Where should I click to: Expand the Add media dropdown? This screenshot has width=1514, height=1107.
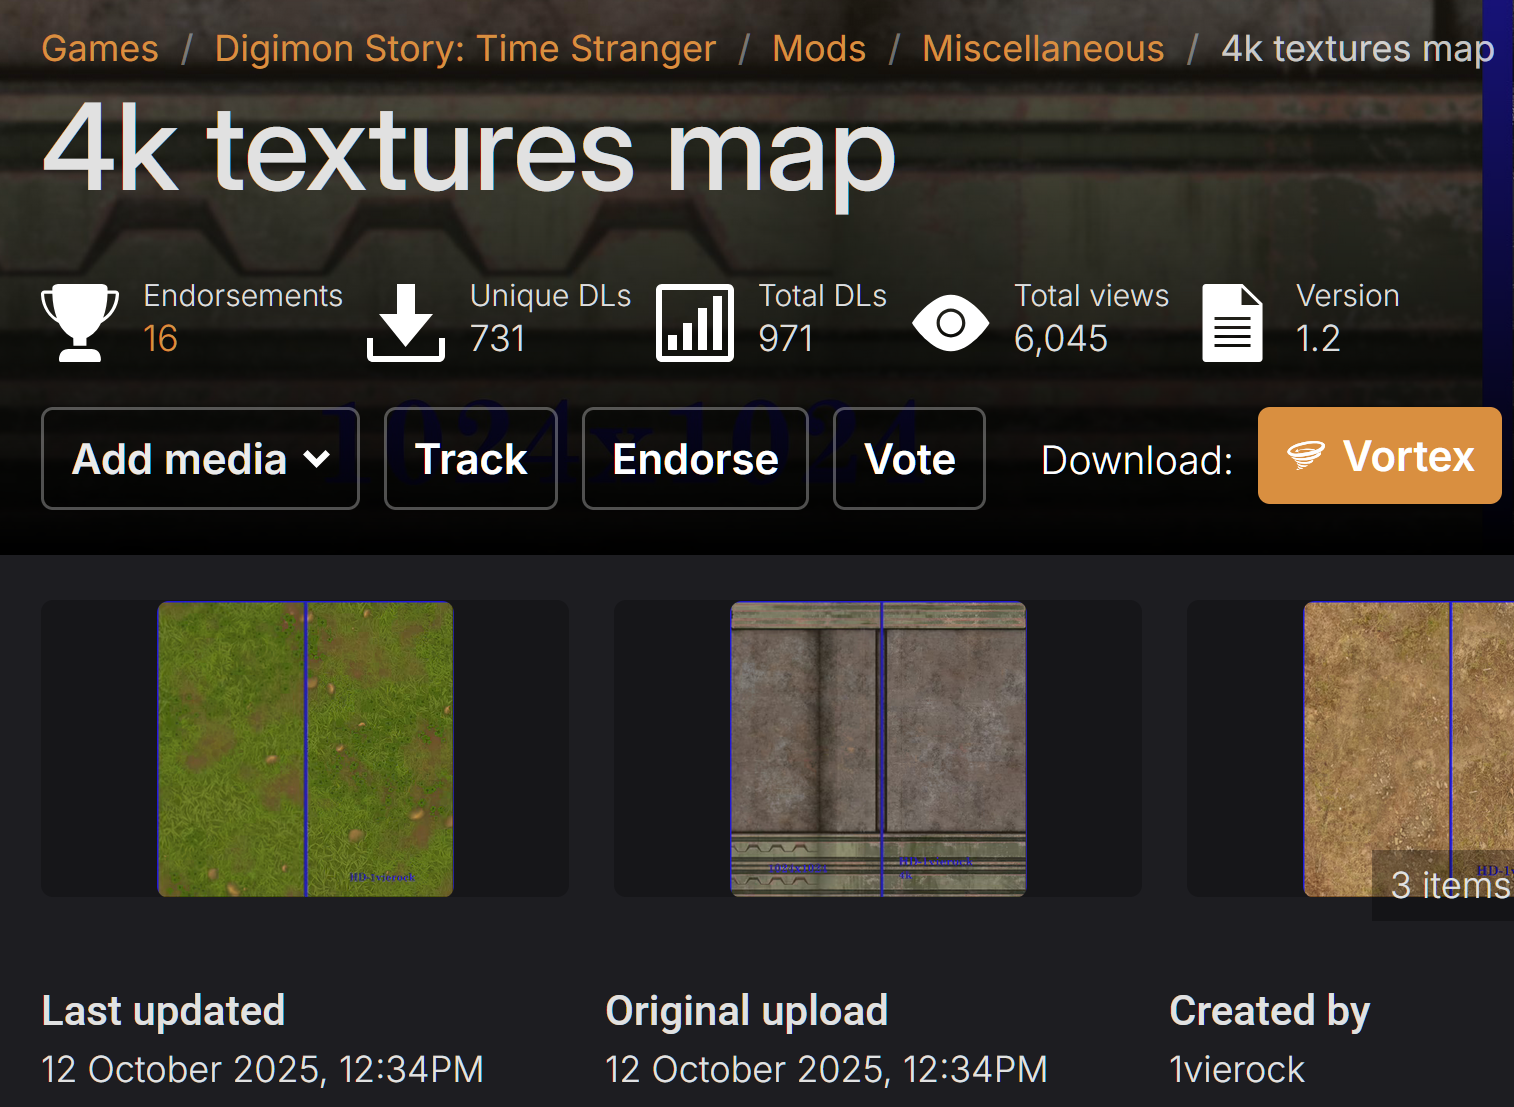pyautogui.click(x=200, y=459)
